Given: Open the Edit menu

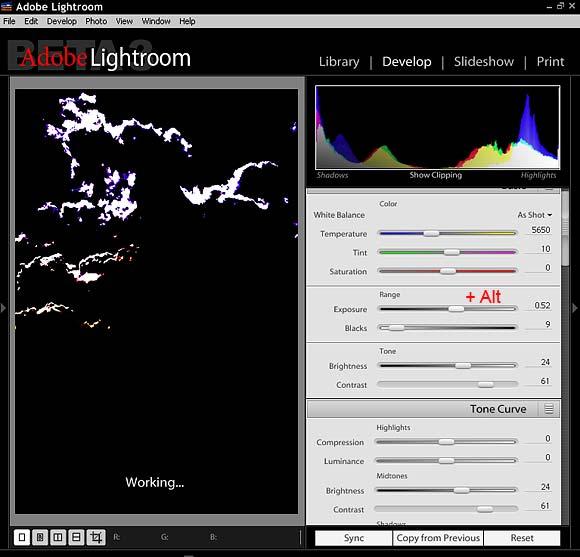Looking at the screenshot, I should click(31, 21).
